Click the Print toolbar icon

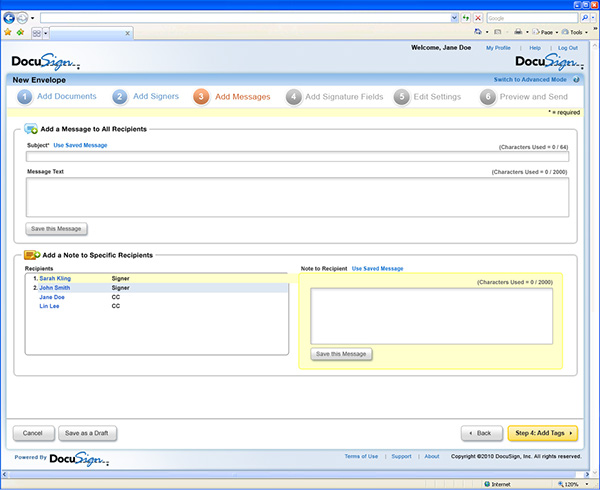click(x=518, y=32)
